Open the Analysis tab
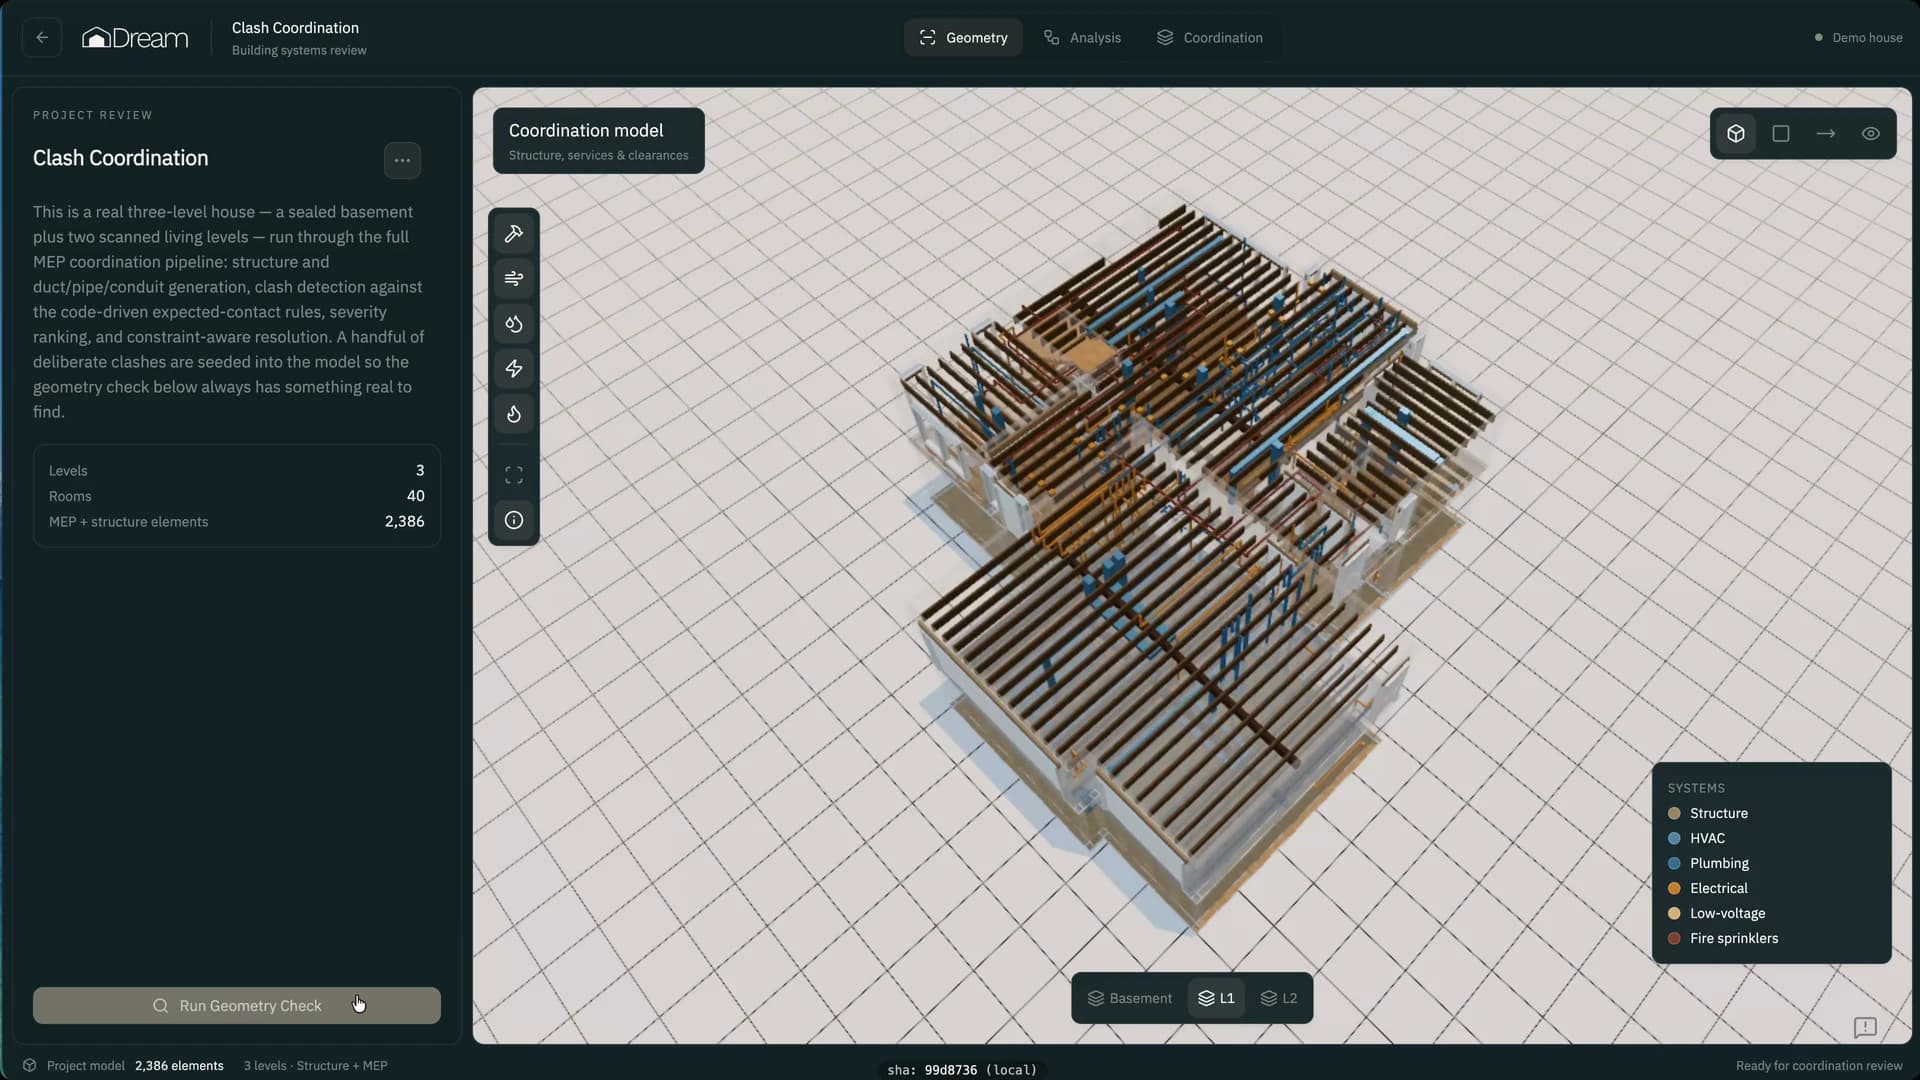 click(x=1082, y=38)
